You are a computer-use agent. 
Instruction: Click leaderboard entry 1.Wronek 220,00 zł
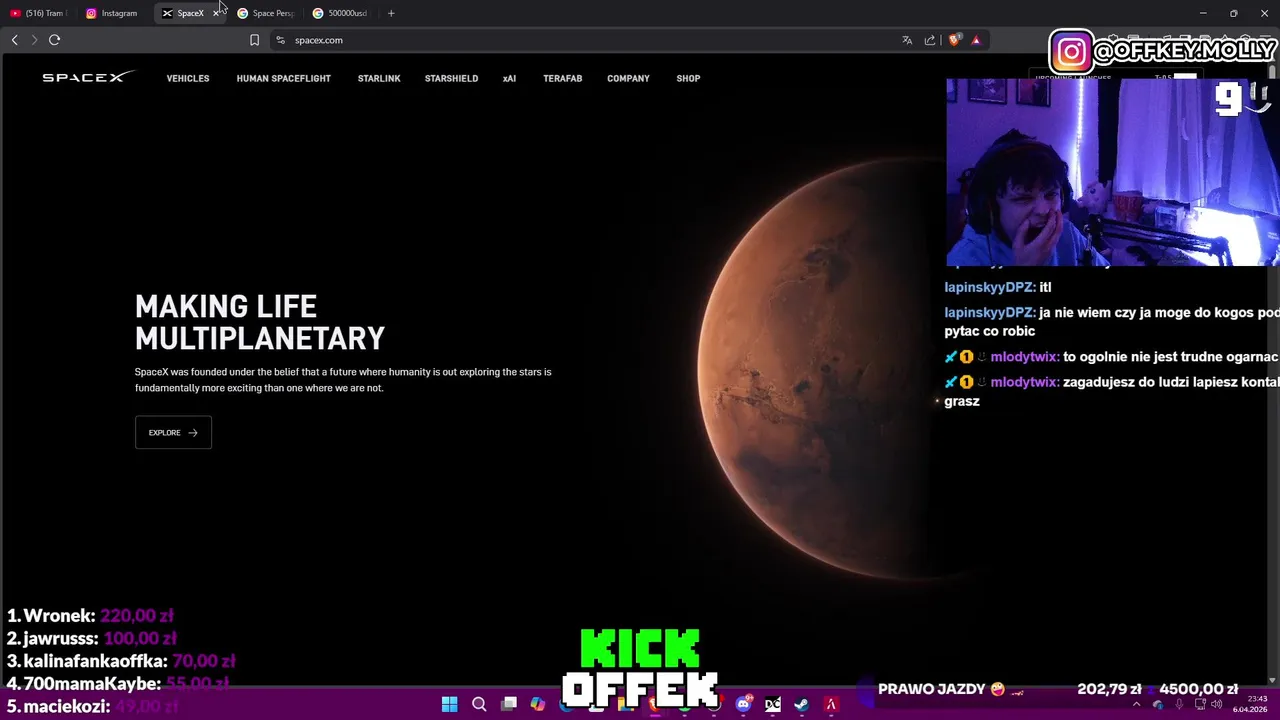(90, 616)
